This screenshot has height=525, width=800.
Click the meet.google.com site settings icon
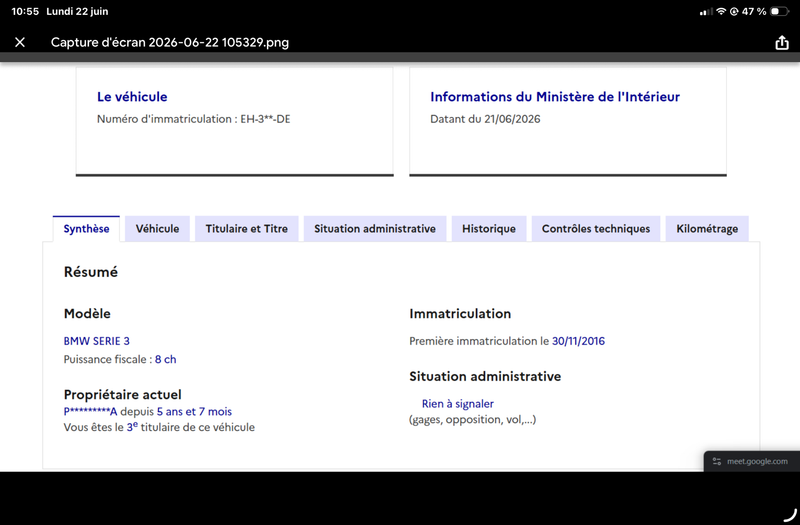[717, 461]
